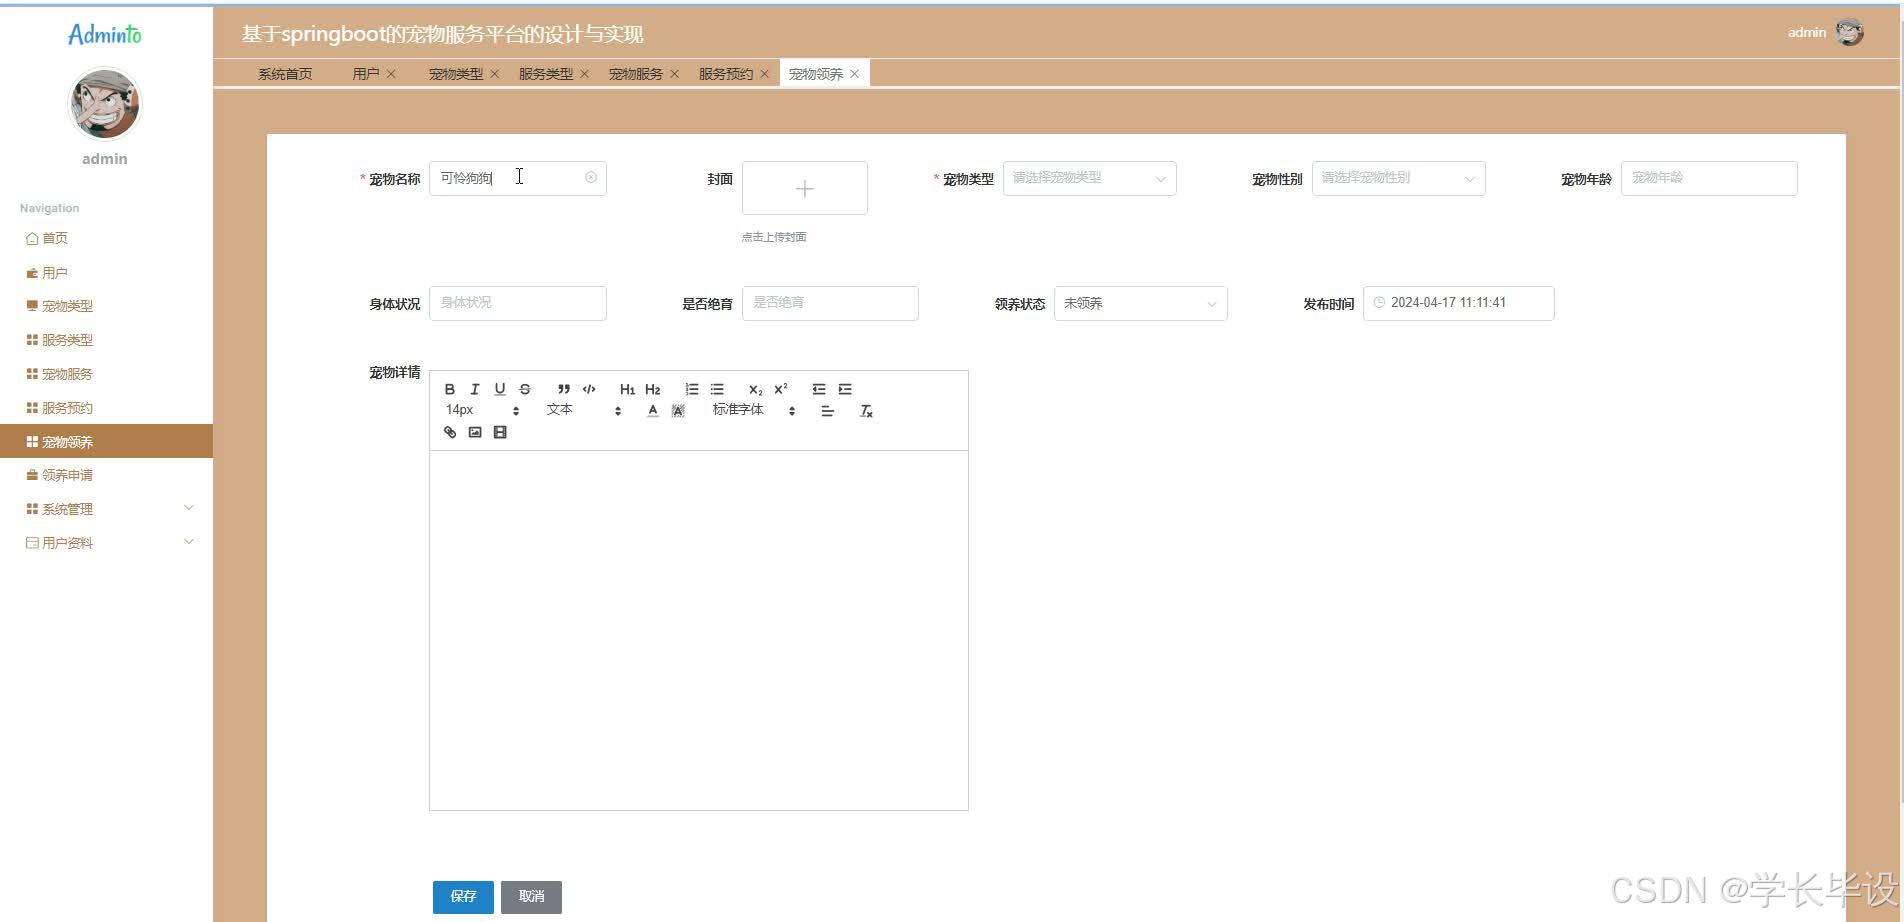
Task: Toggle underline formatting in editor
Action: tap(500, 389)
